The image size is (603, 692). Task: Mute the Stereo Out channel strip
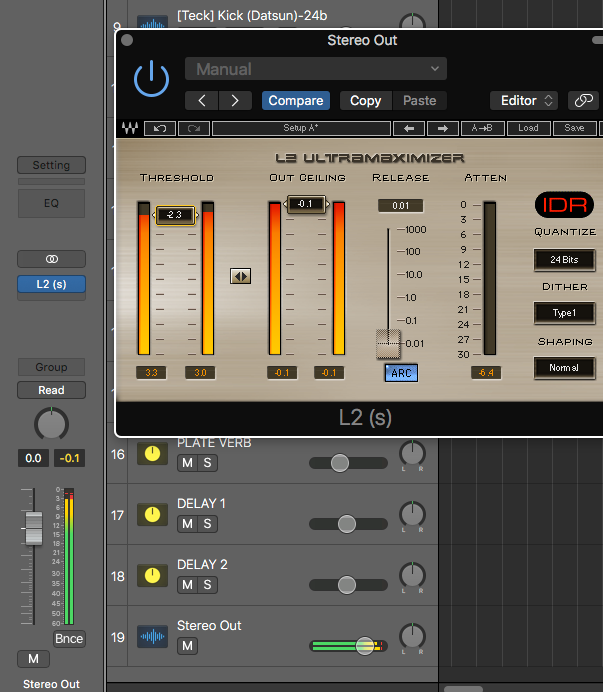(x=33, y=659)
